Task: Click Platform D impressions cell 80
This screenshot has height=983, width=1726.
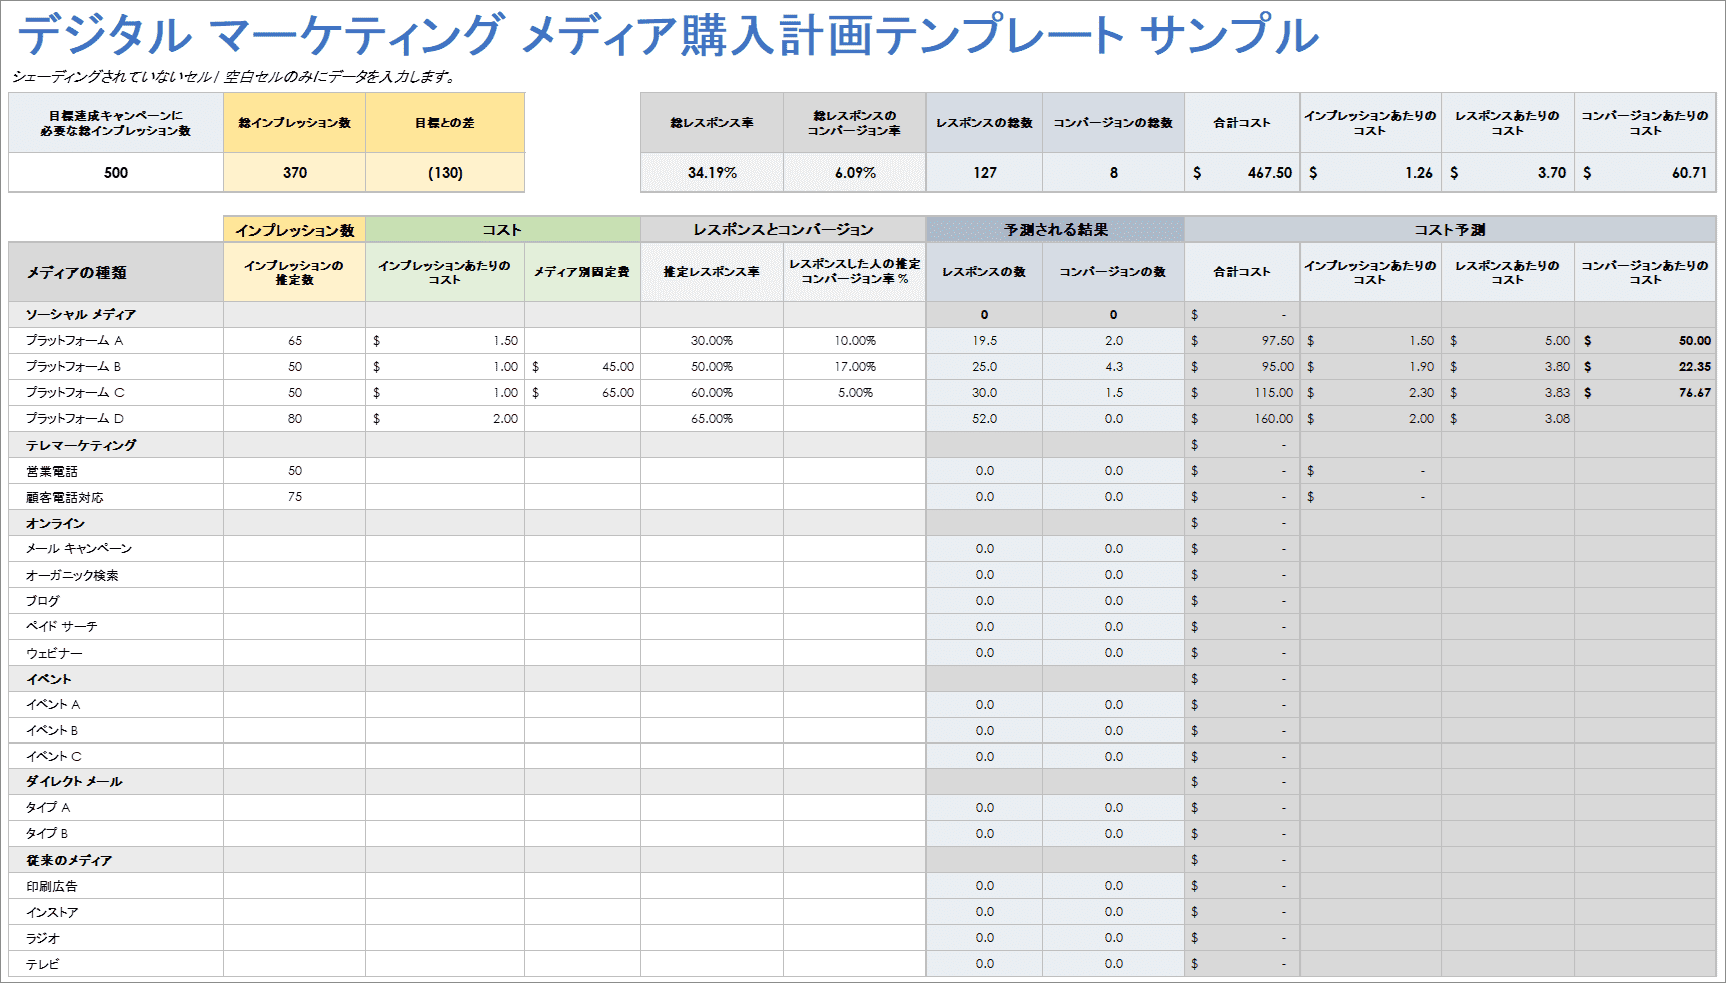Action: tap(295, 418)
